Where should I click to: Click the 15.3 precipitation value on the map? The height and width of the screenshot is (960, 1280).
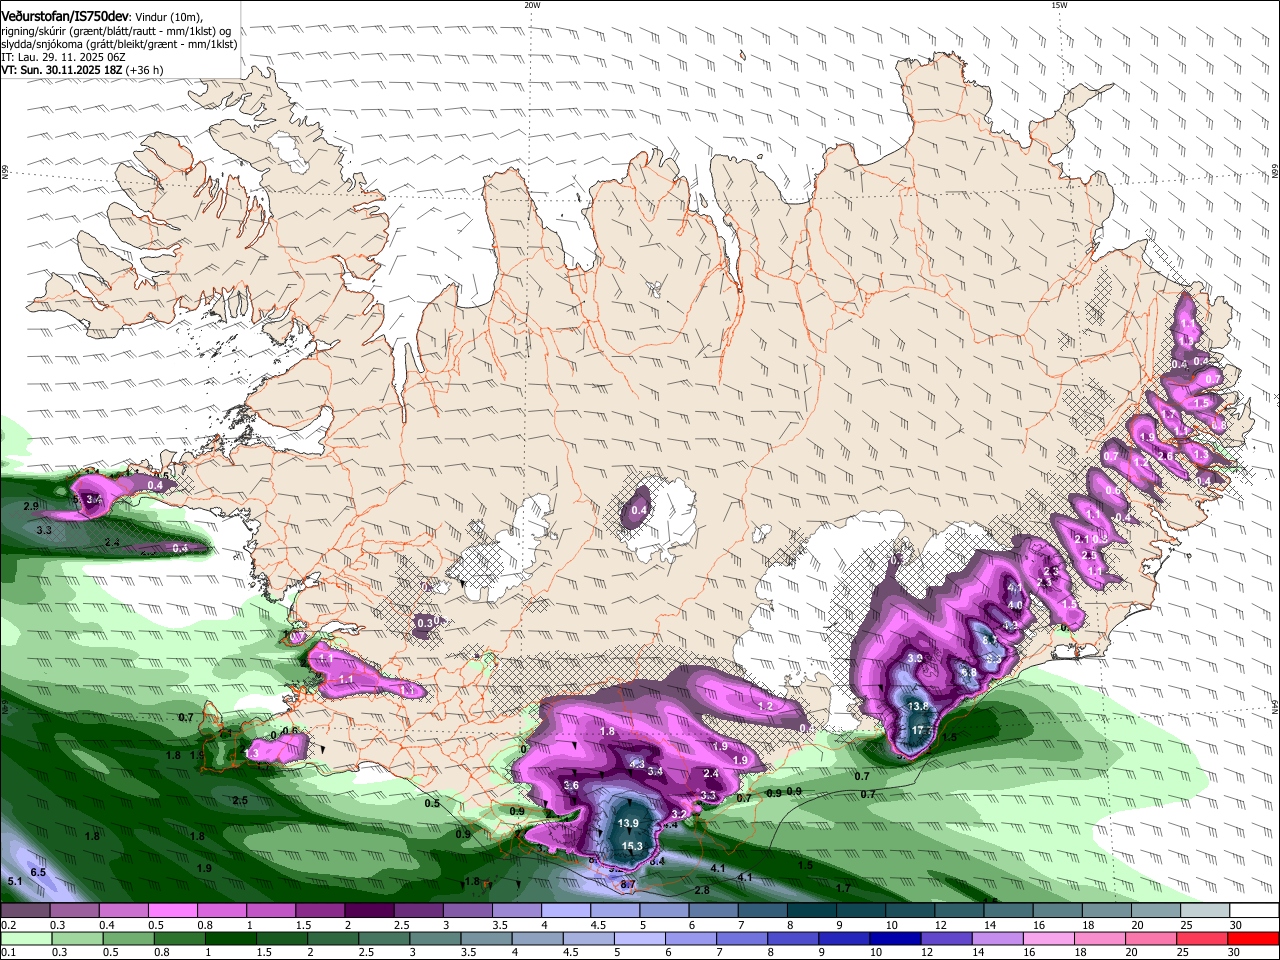(632, 846)
